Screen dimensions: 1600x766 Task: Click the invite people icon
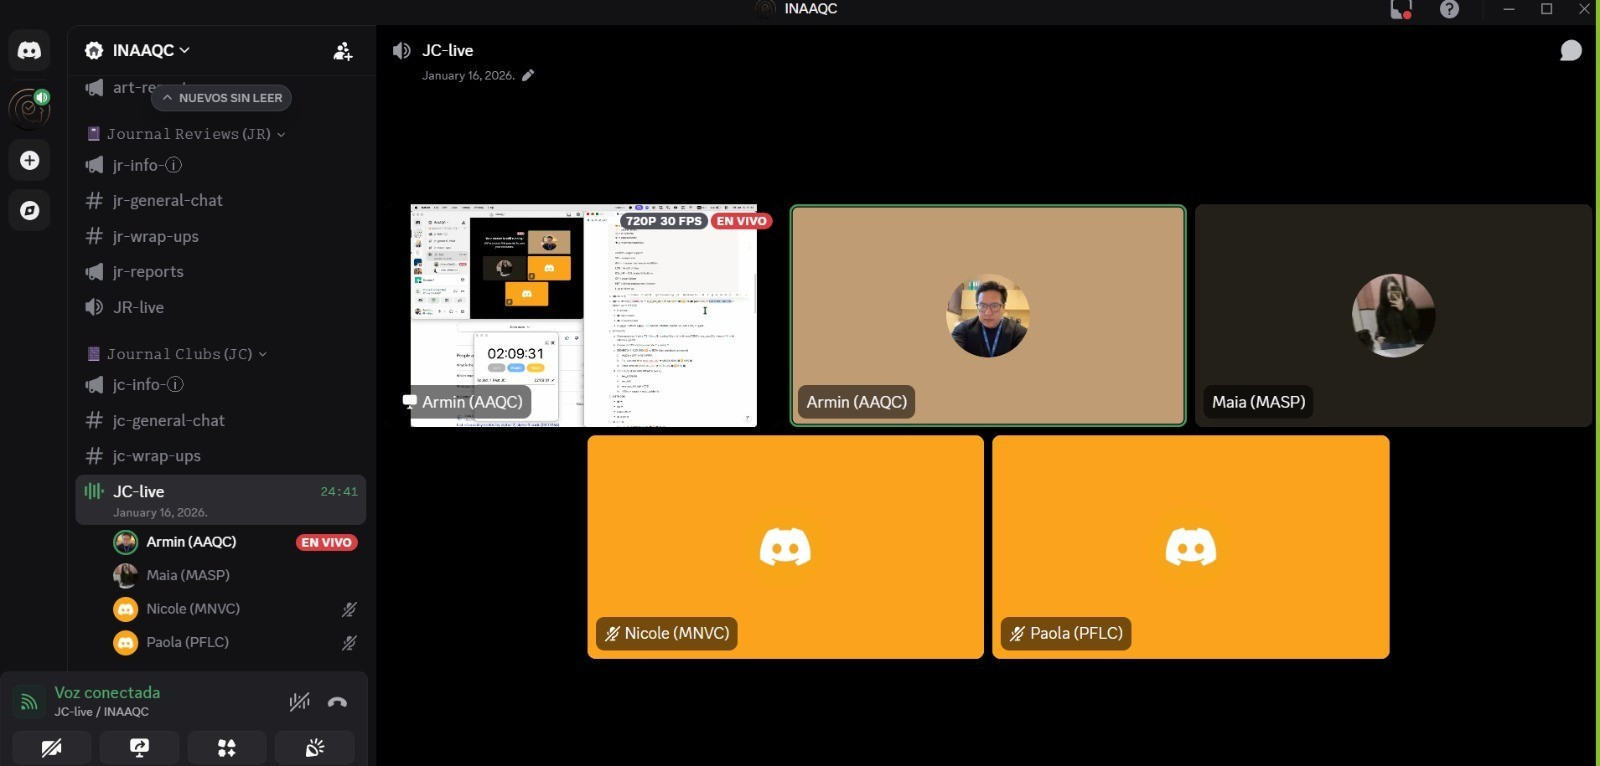click(x=342, y=51)
